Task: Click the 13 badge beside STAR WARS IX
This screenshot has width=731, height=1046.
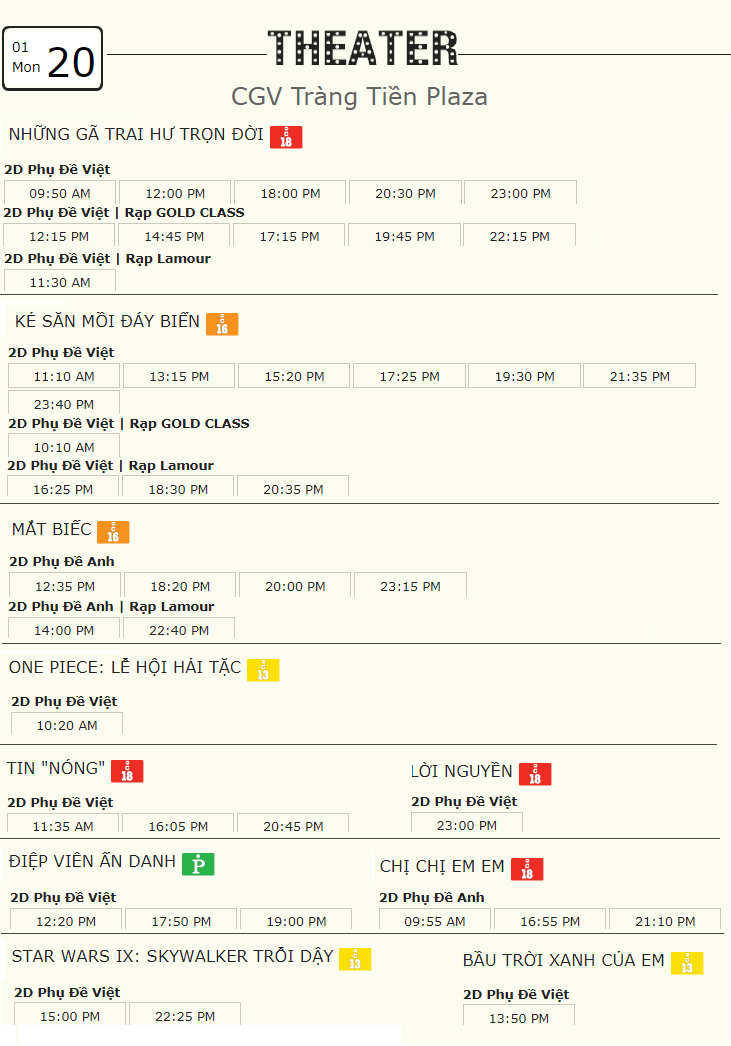Action: pyautogui.click(x=355, y=959)
